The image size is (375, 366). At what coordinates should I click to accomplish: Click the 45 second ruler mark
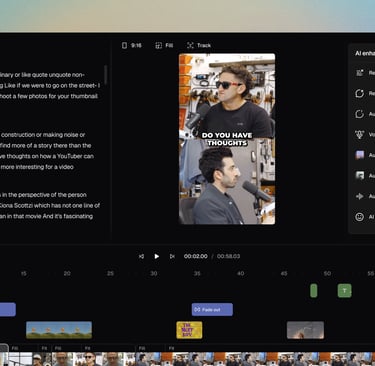pyautogui.click(x=284, y=273)
